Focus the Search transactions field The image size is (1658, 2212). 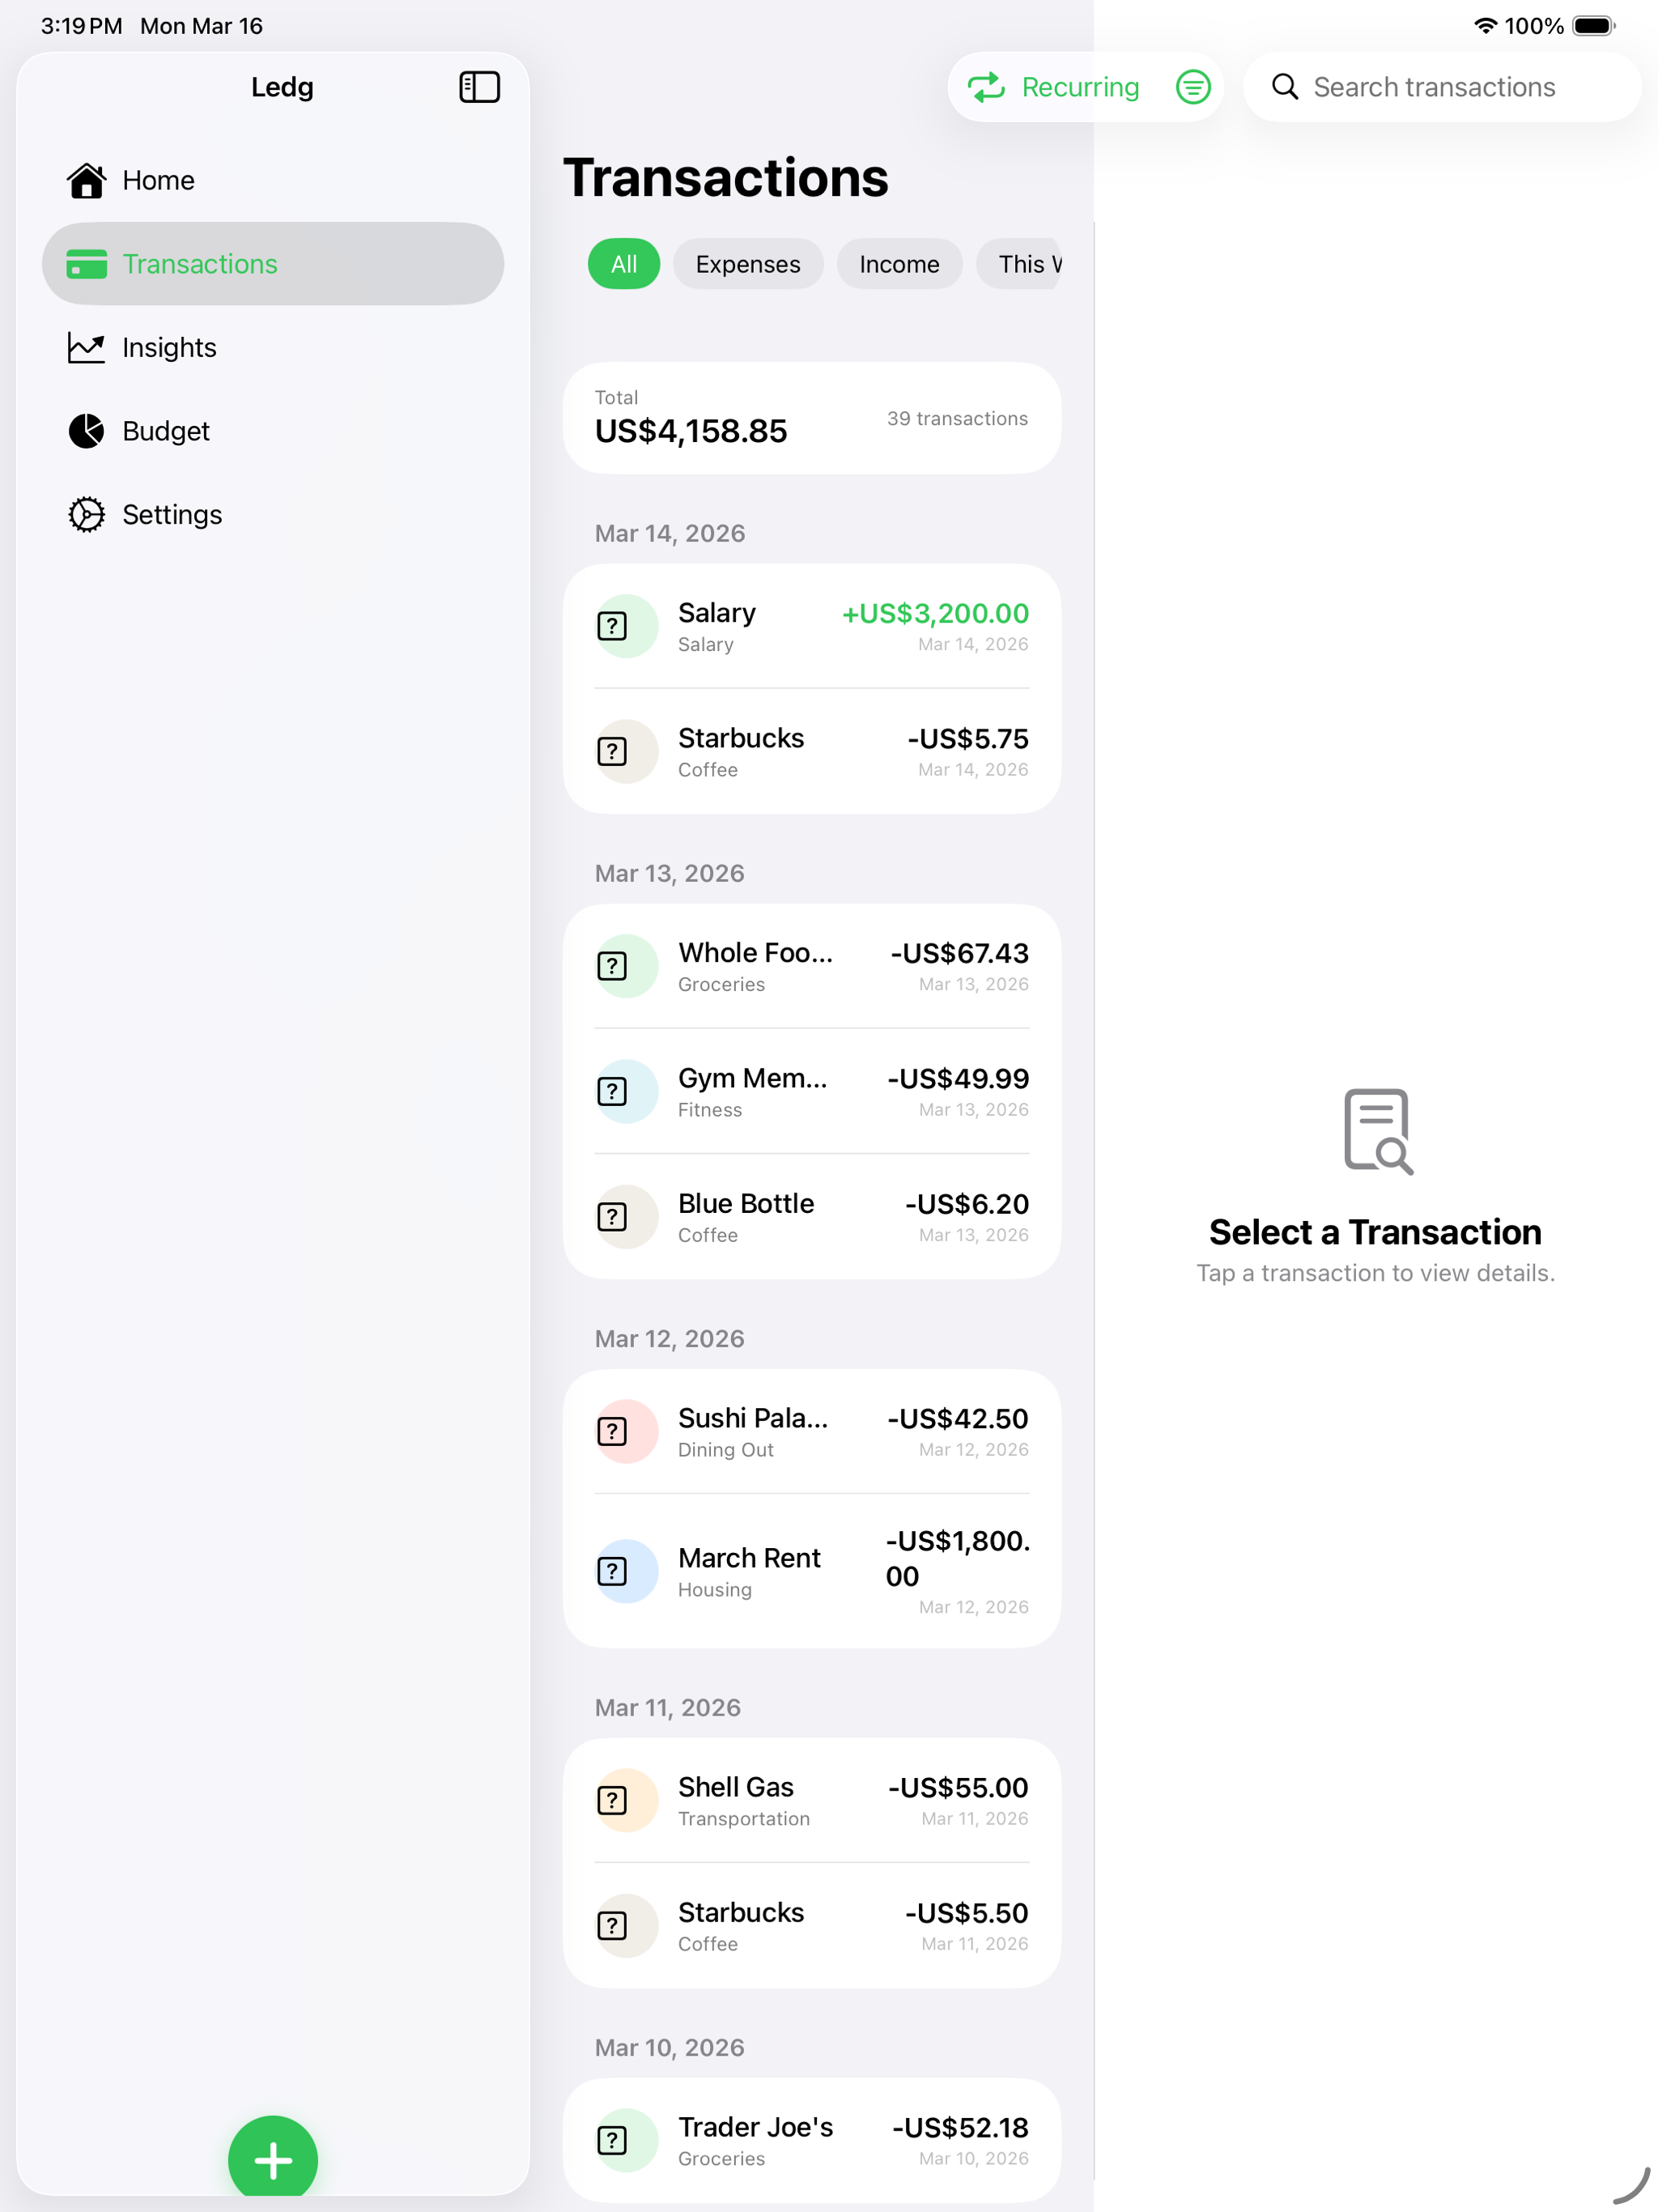pyautogui.click(x=1441, y=87)
